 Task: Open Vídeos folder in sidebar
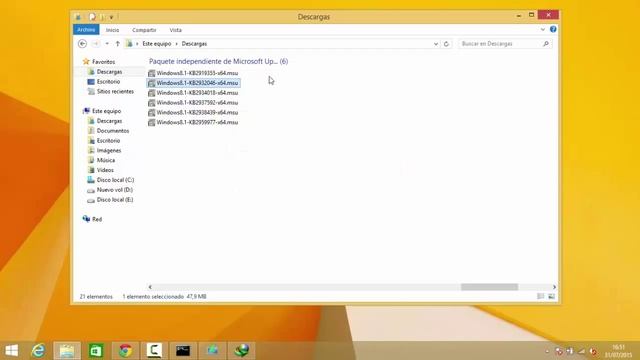tap(105, 170)
